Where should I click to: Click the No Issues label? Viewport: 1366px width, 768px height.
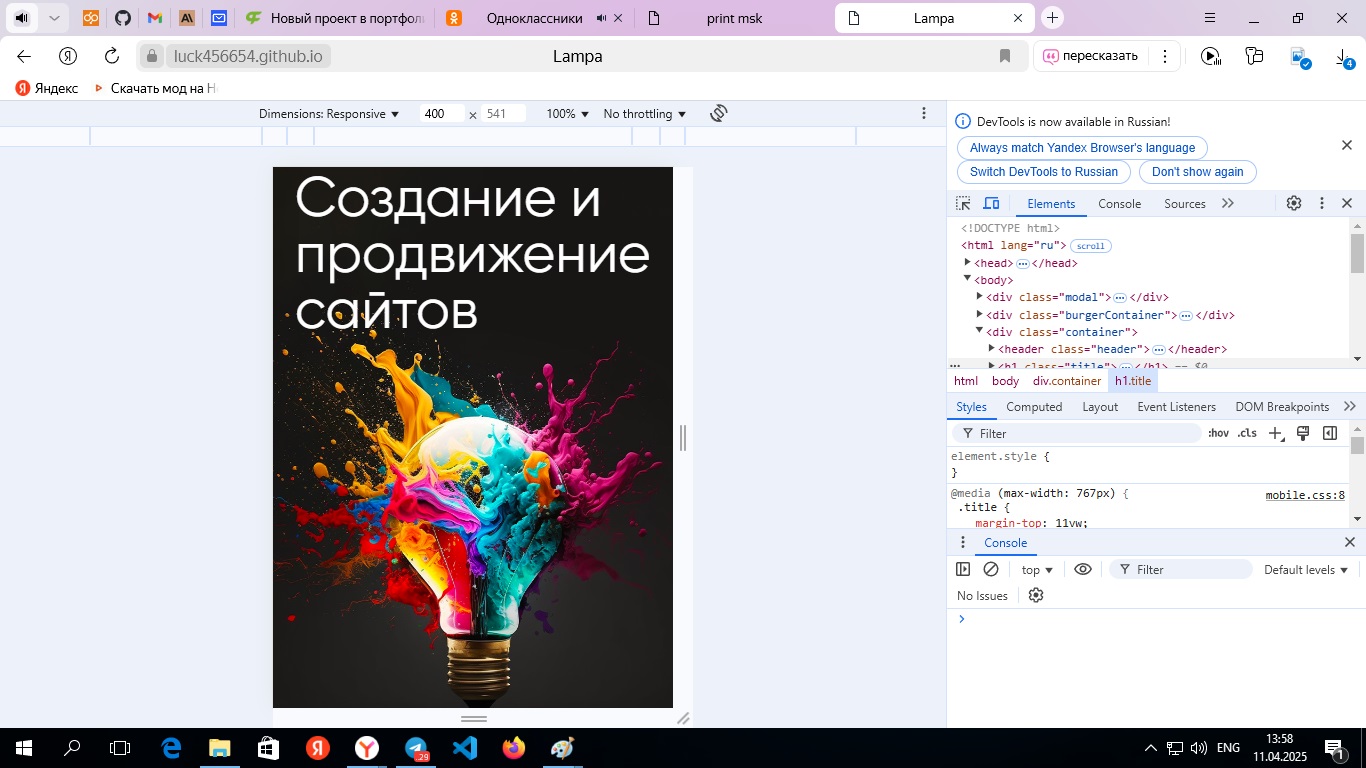[982, 595]
